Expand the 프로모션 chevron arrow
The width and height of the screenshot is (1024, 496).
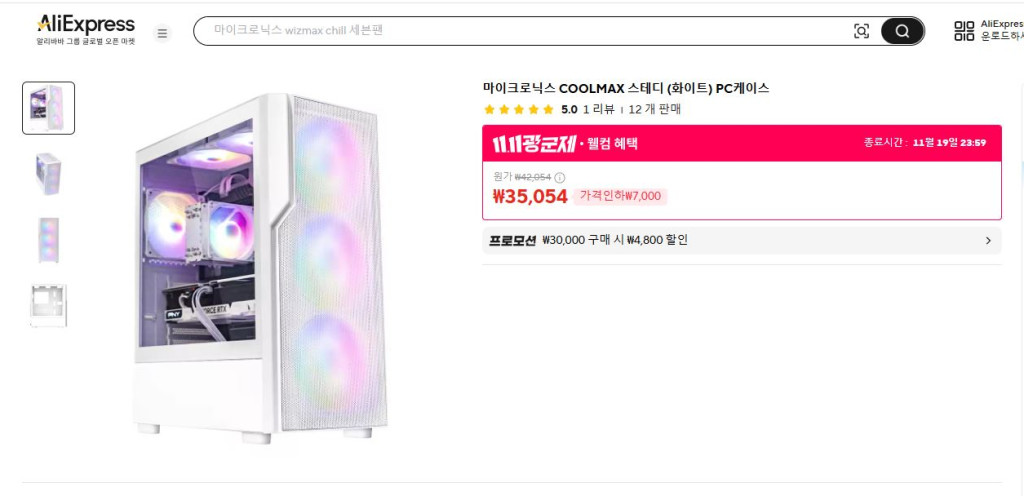point(988,240)
